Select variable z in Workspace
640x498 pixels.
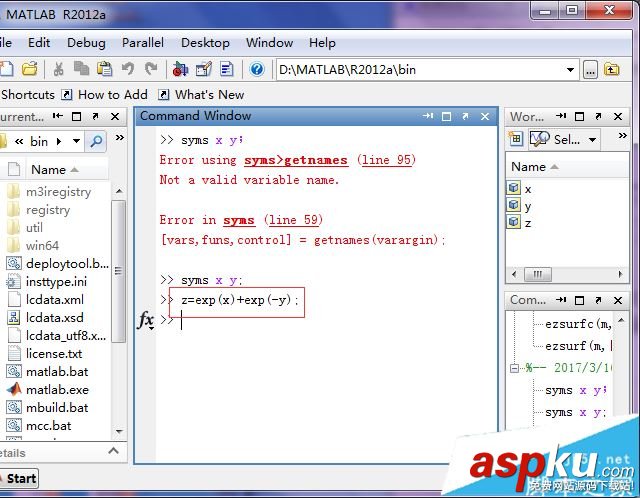pos(528,223)
